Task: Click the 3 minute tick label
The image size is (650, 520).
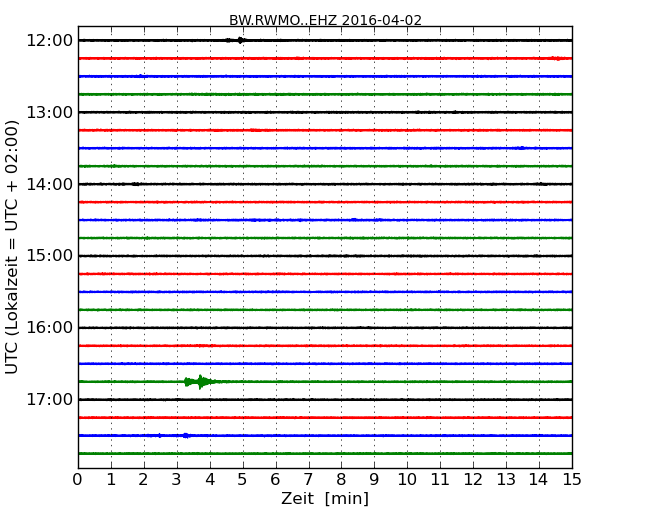Action: click(x=177, y=480)
